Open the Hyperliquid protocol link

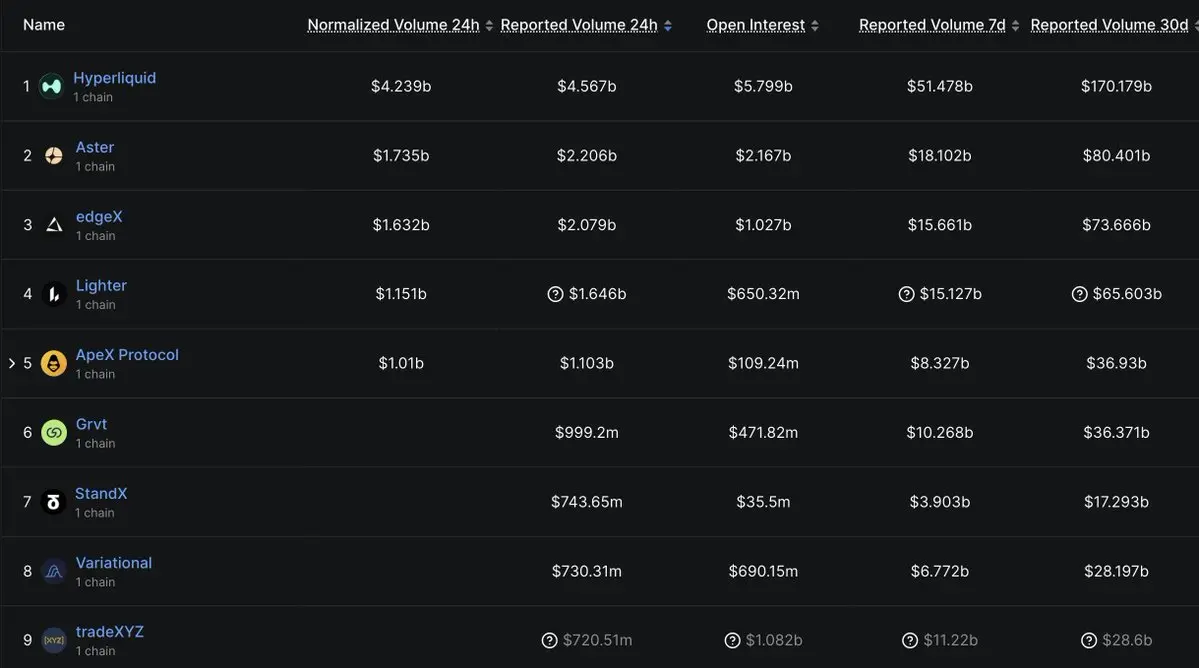pos(115,78)
